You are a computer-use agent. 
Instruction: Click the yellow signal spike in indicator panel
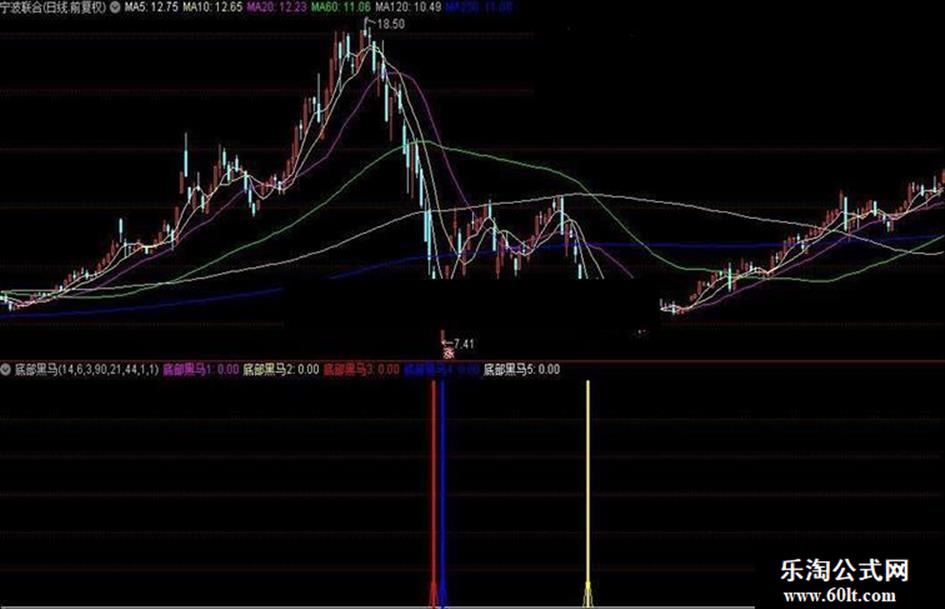pyautogui.click(x=588, y=493)
